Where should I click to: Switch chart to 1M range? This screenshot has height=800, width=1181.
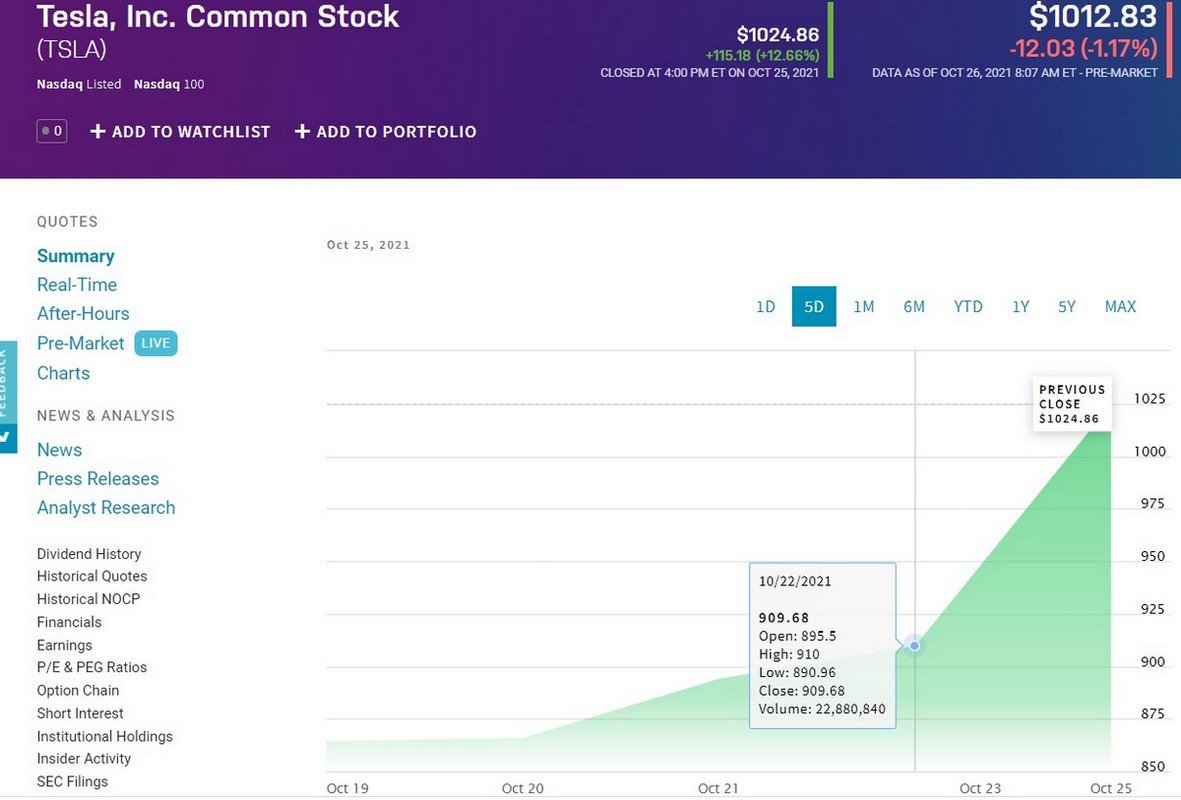pos(864,307)
